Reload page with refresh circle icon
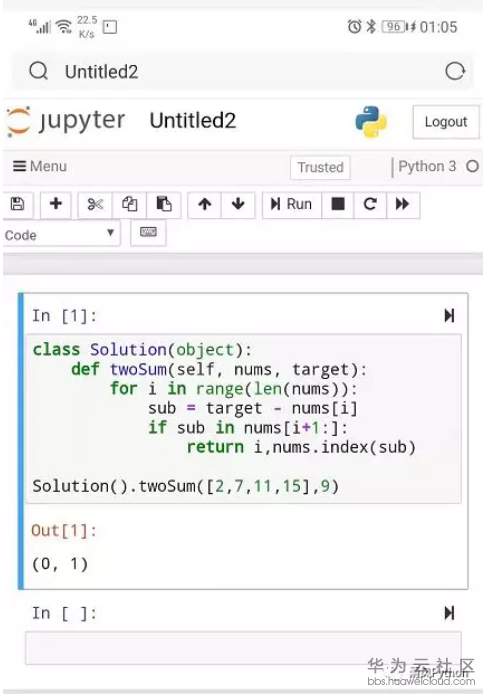This screenshot has width=489, height=696. click(x=455, y=71)
